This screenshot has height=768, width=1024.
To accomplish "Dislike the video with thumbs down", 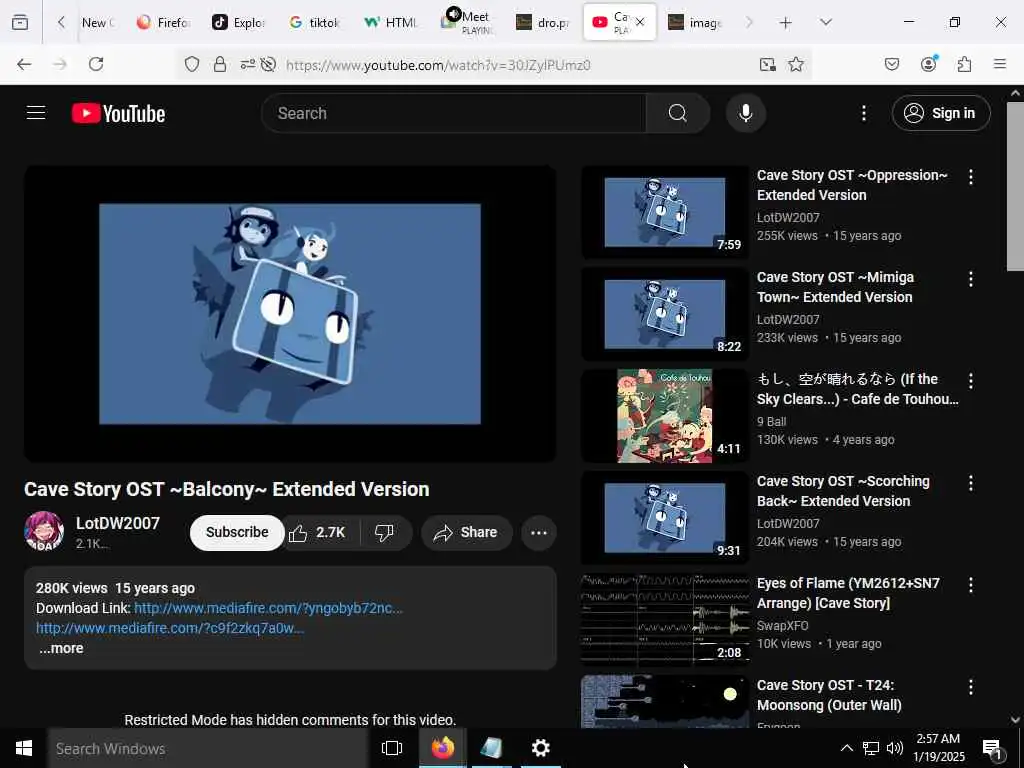I will point(385,532).
